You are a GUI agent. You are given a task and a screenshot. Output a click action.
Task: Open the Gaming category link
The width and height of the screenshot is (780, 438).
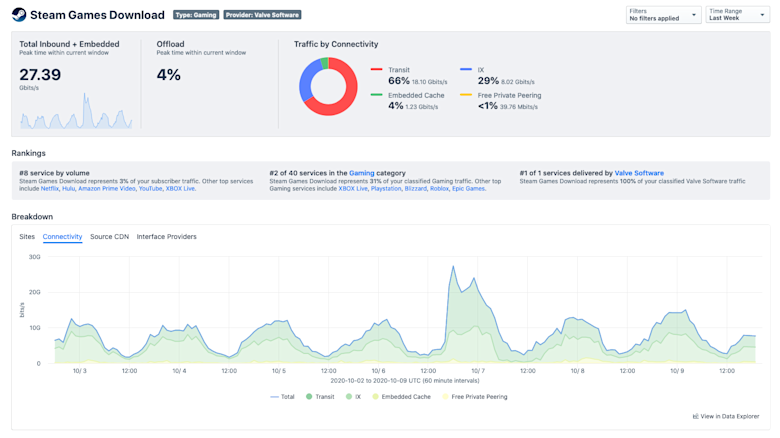pyautogui.click(x=362, y=173)
